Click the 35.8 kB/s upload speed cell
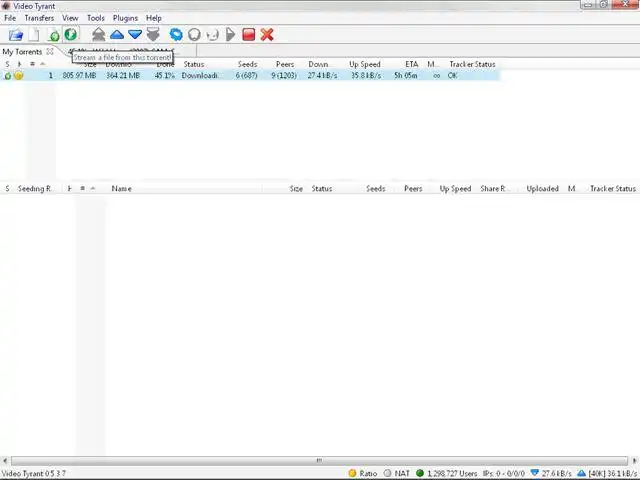 (366, 76)
